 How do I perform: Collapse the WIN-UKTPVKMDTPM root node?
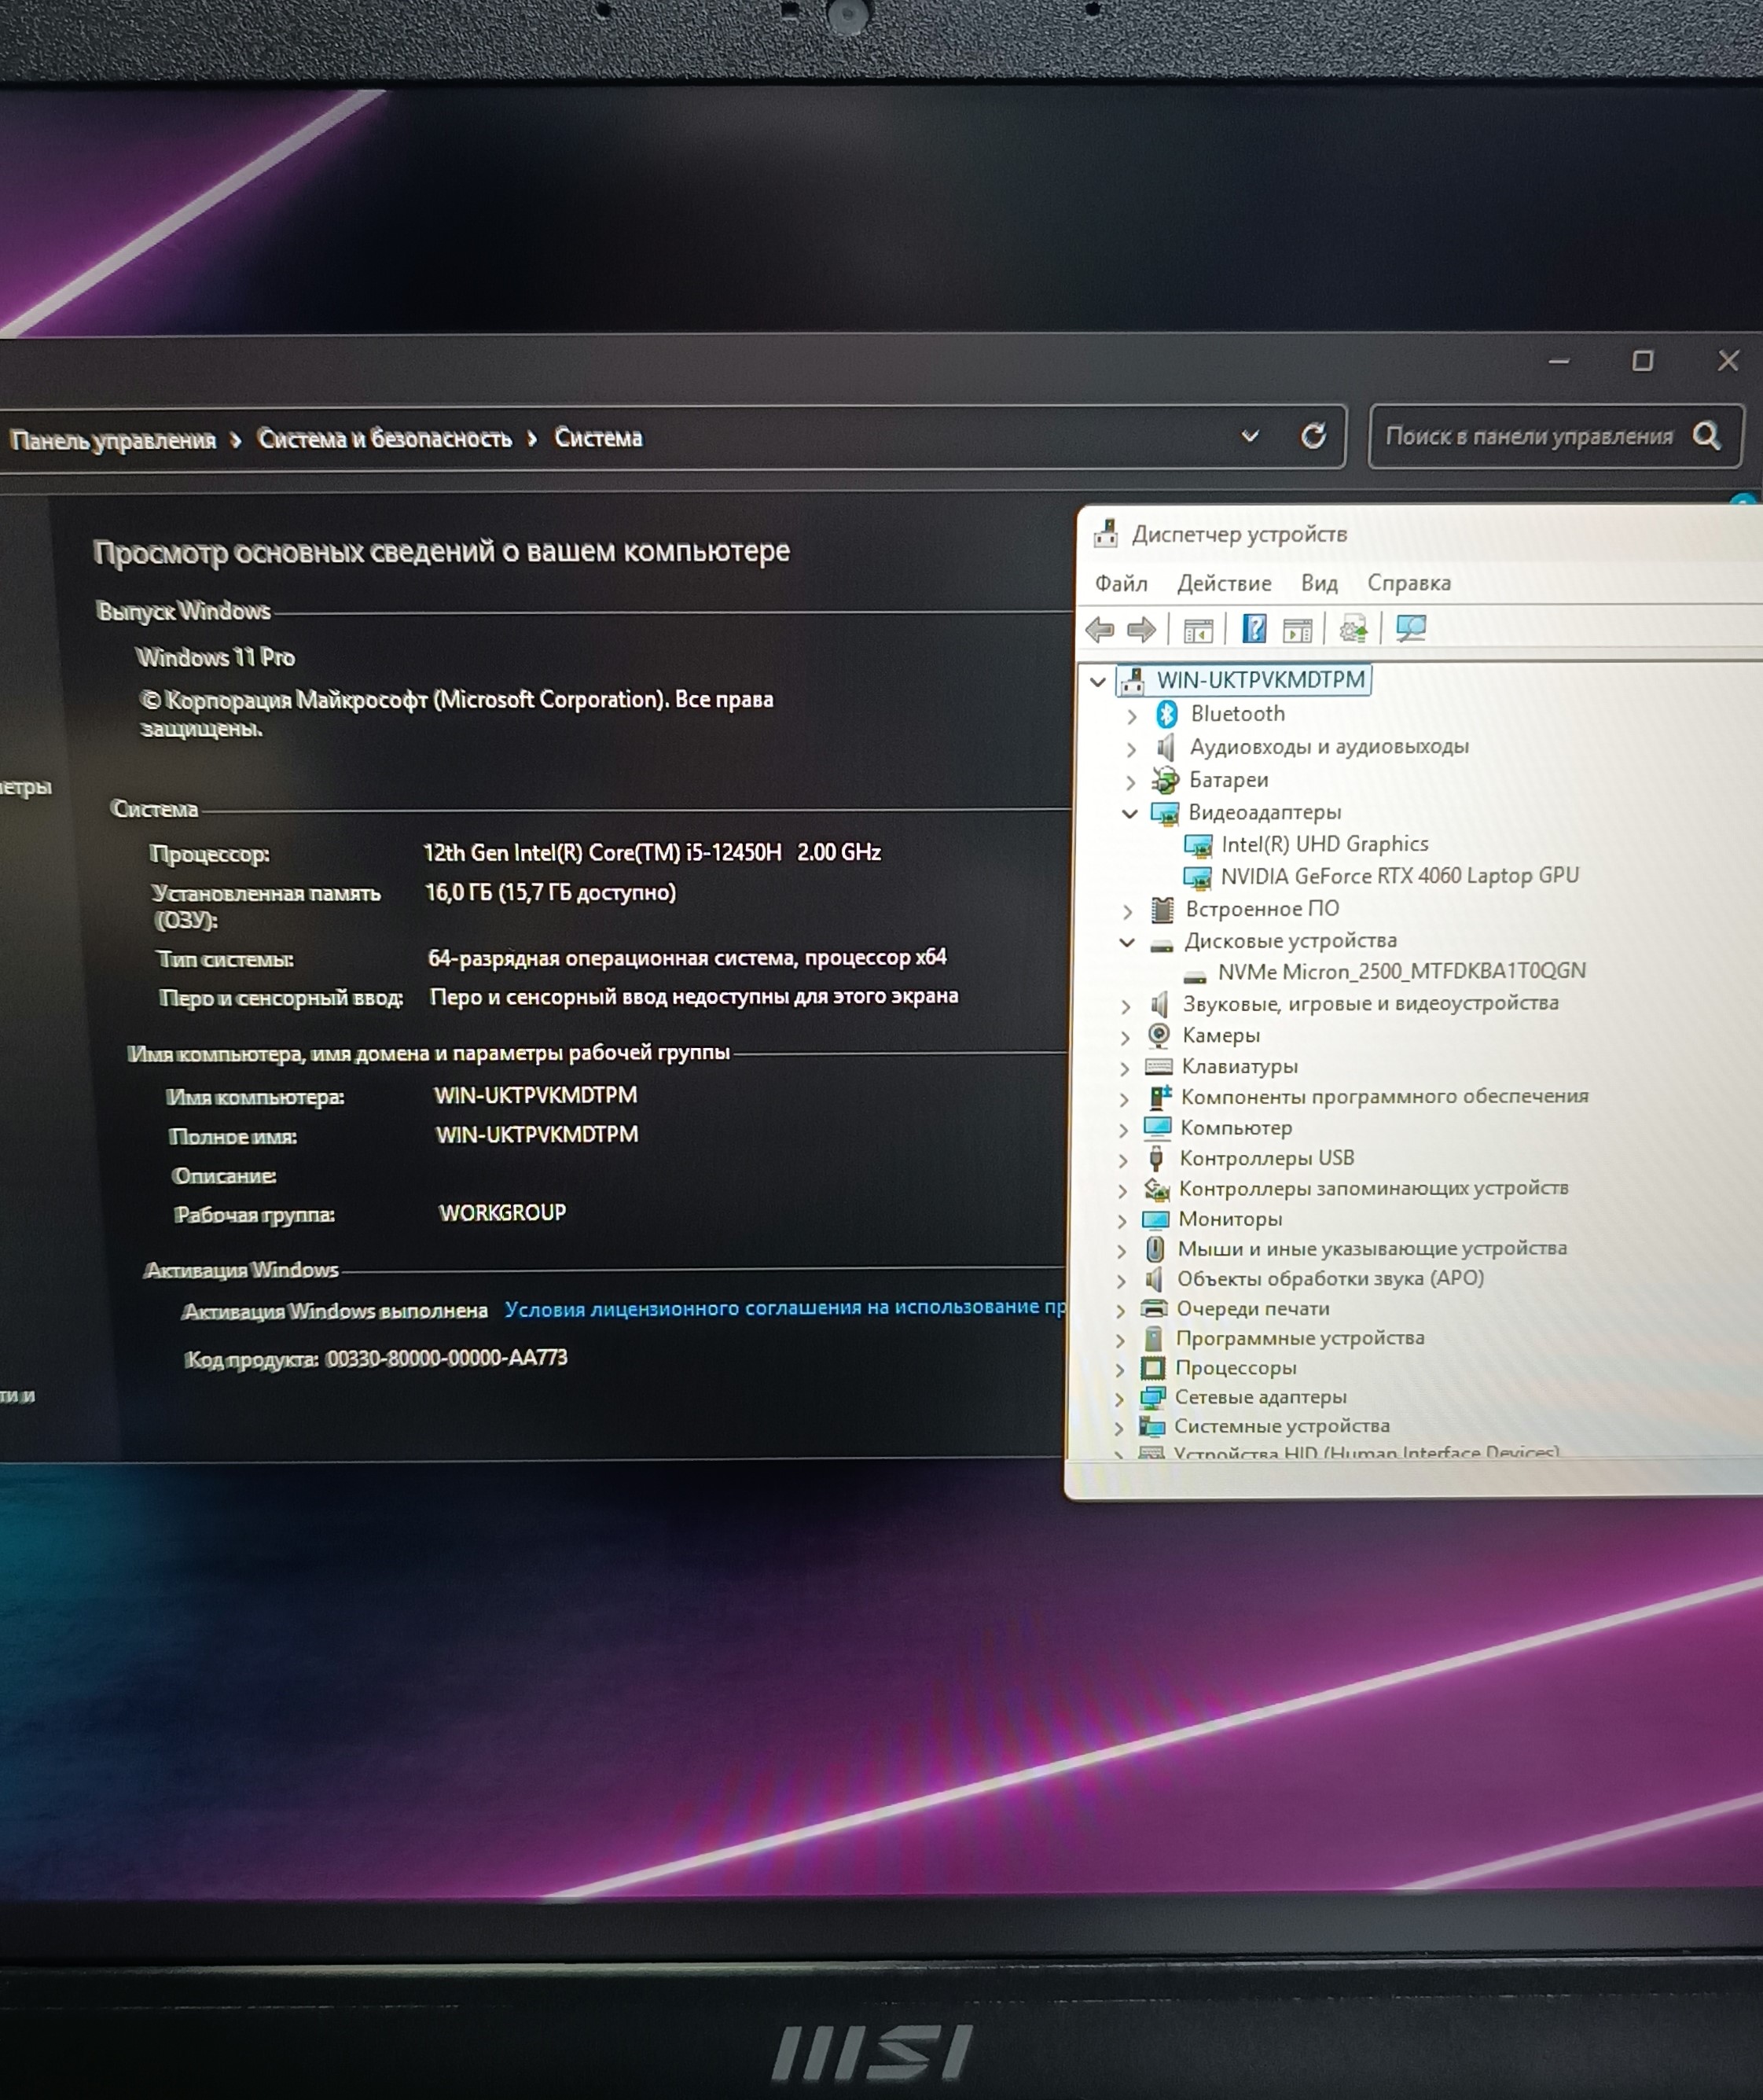tap(1097, 682)
